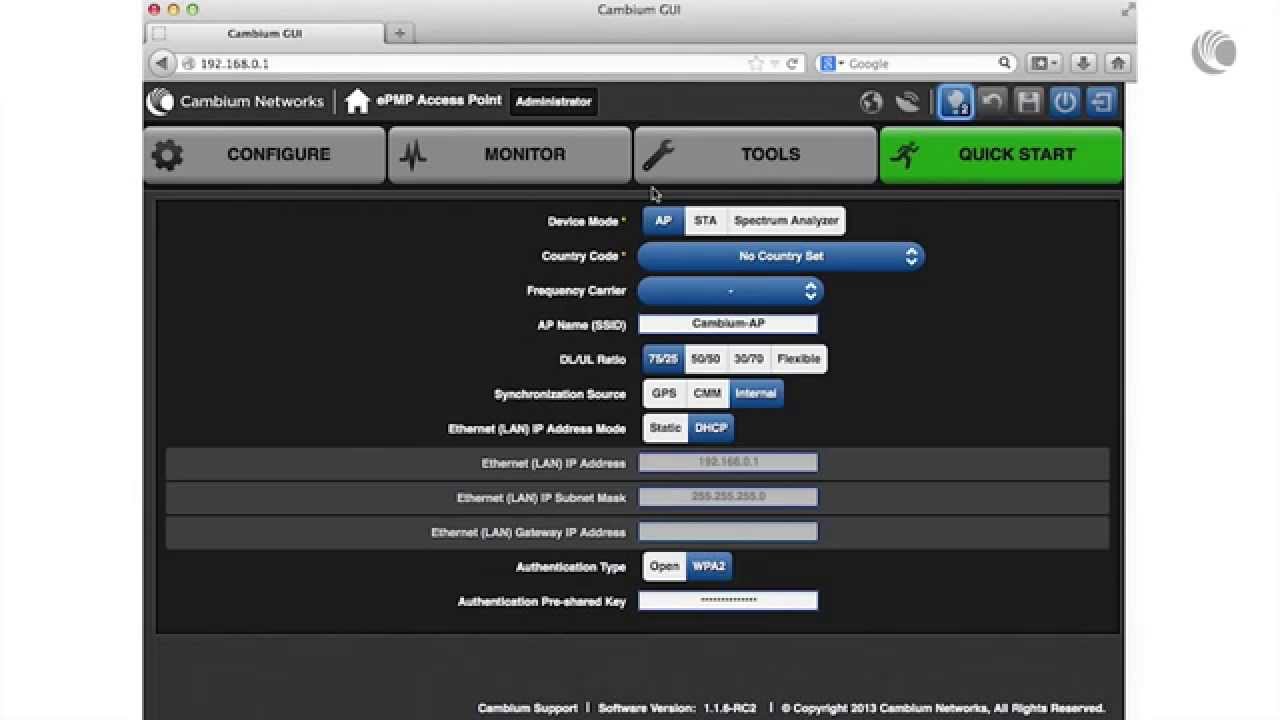Select Flexible DL/UL ratio
Viewport: 1280px width, 720px height.
(798, 359)
